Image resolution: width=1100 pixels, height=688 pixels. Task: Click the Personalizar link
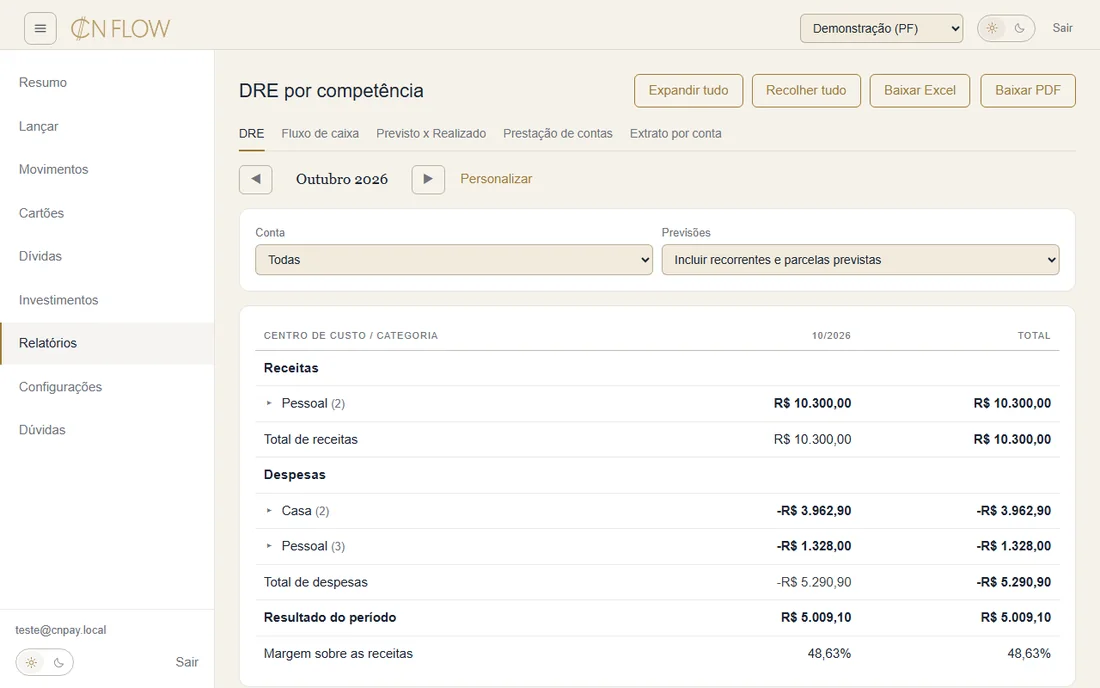[x=496, y=179]
